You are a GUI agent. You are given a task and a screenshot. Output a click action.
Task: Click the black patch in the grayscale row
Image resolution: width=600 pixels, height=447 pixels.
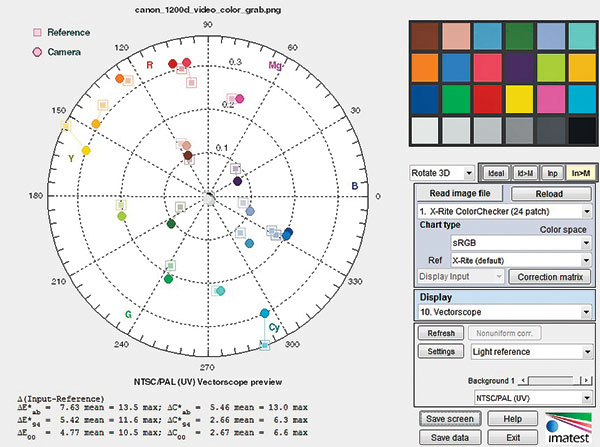pos(582,131)
